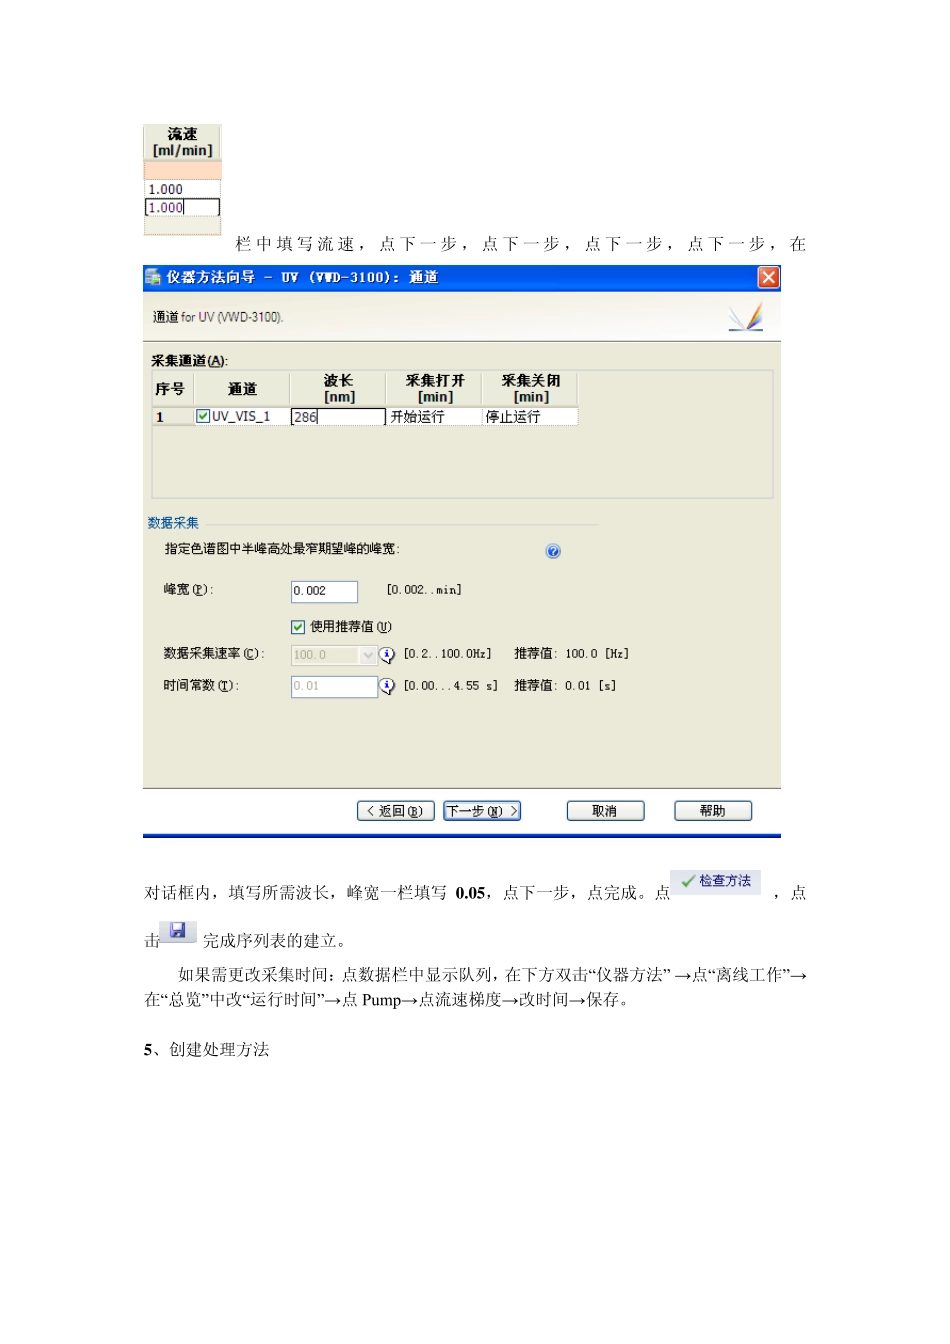The height and width of the screenshot is (1344, 950).
Task: Click the 检查方法 check method button
Action: pos(716,881)
